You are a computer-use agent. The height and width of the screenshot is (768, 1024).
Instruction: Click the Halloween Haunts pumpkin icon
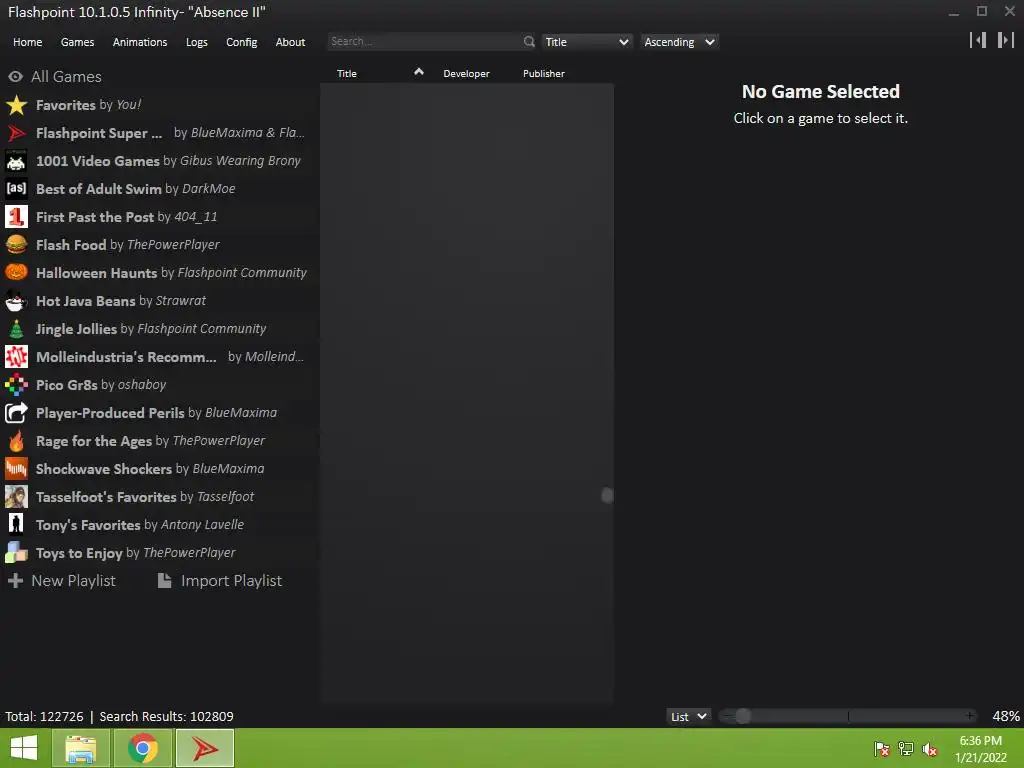(x=16, y=273)
